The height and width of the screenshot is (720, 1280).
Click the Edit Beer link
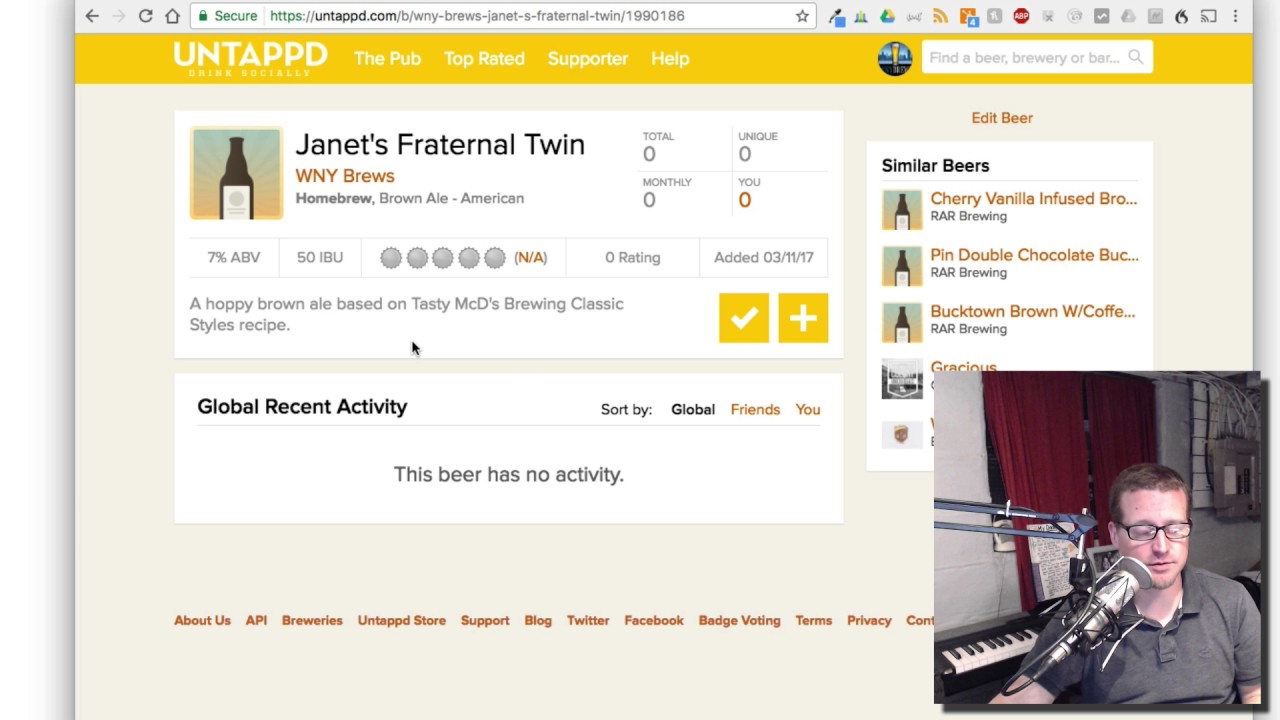[x=1002, y=118]
